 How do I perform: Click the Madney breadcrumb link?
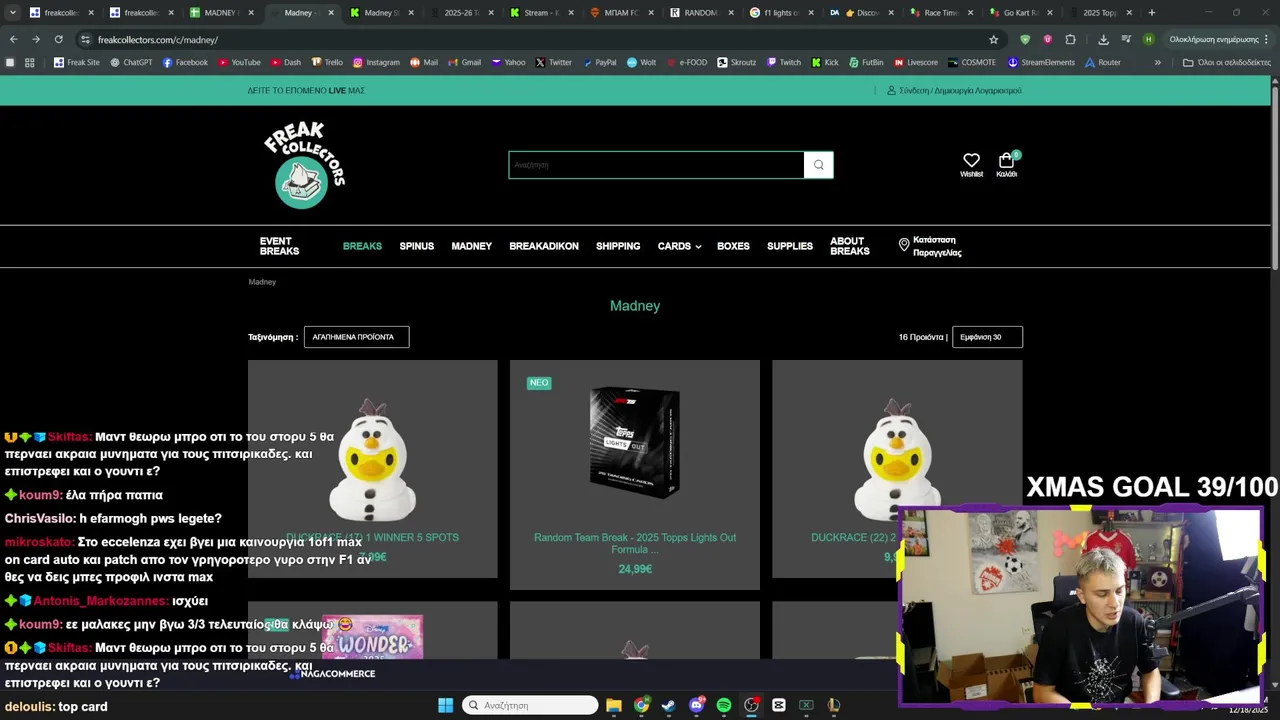pyautogui.click(x=262, y=282)
